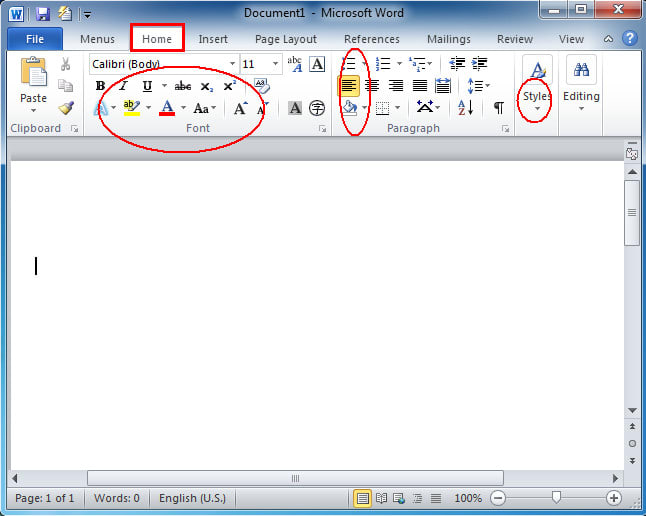
Task: Click the Cut scissors icon
Action: click(x=65, y=65)
